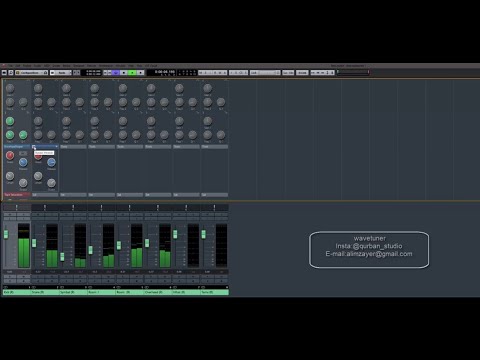The height and width of the screenshot is (360, 480).
Task: Mute the Snare channel
Action: click(38, 214)
